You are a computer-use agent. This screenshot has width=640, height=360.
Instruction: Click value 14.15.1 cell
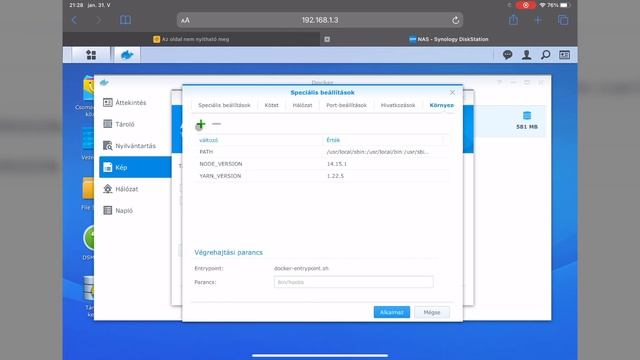(x=337, y=164)
